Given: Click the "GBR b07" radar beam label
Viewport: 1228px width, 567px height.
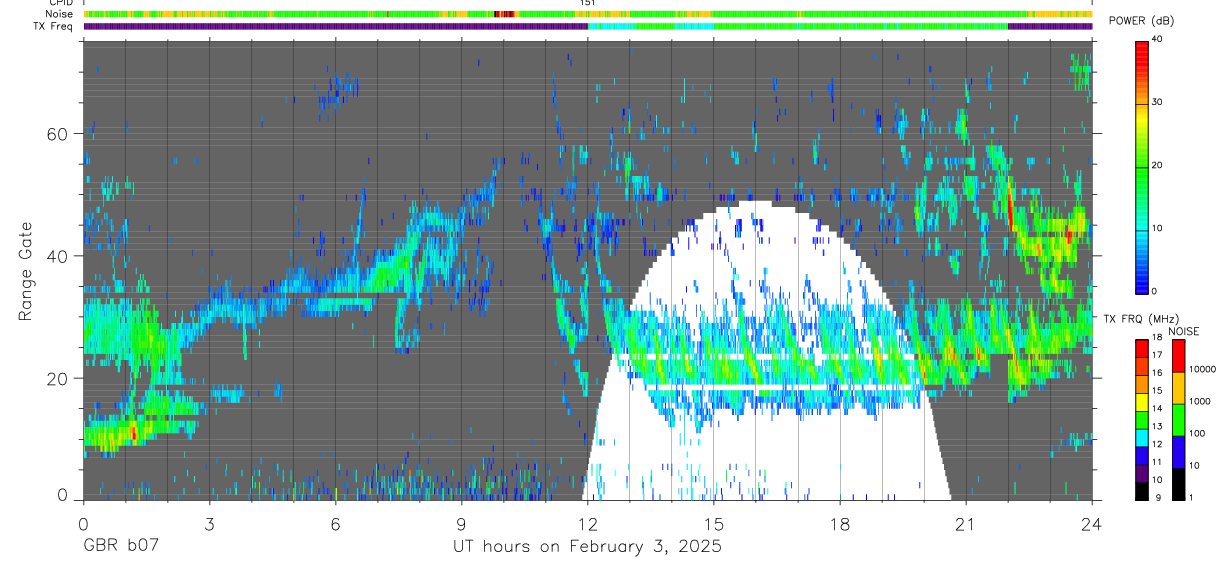Looking at the screenshot, I should pos(121,547).
